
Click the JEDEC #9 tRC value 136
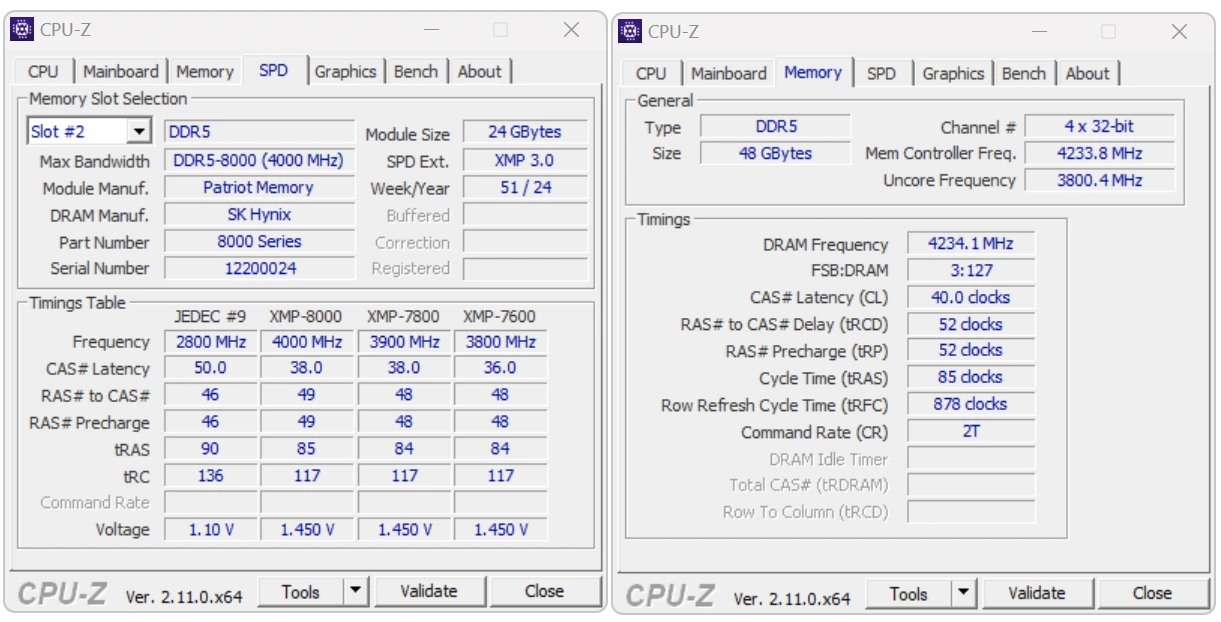210,475
